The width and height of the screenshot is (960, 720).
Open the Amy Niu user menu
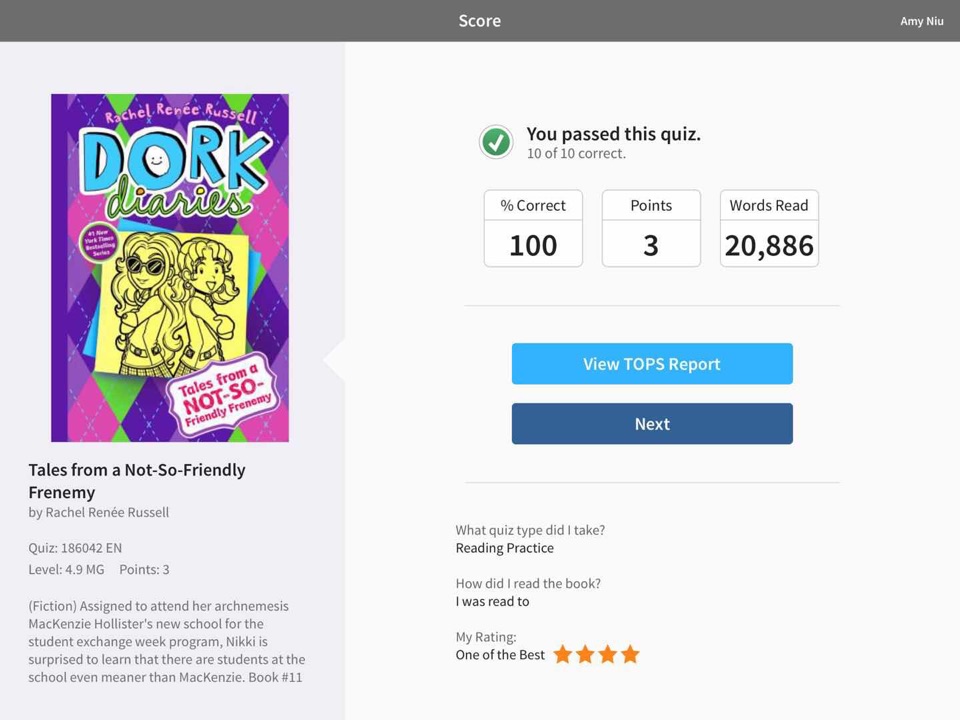[921, 21]
